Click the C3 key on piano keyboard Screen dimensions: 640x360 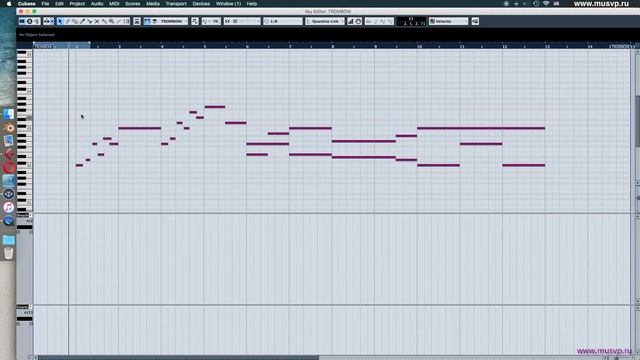(24, 129)
